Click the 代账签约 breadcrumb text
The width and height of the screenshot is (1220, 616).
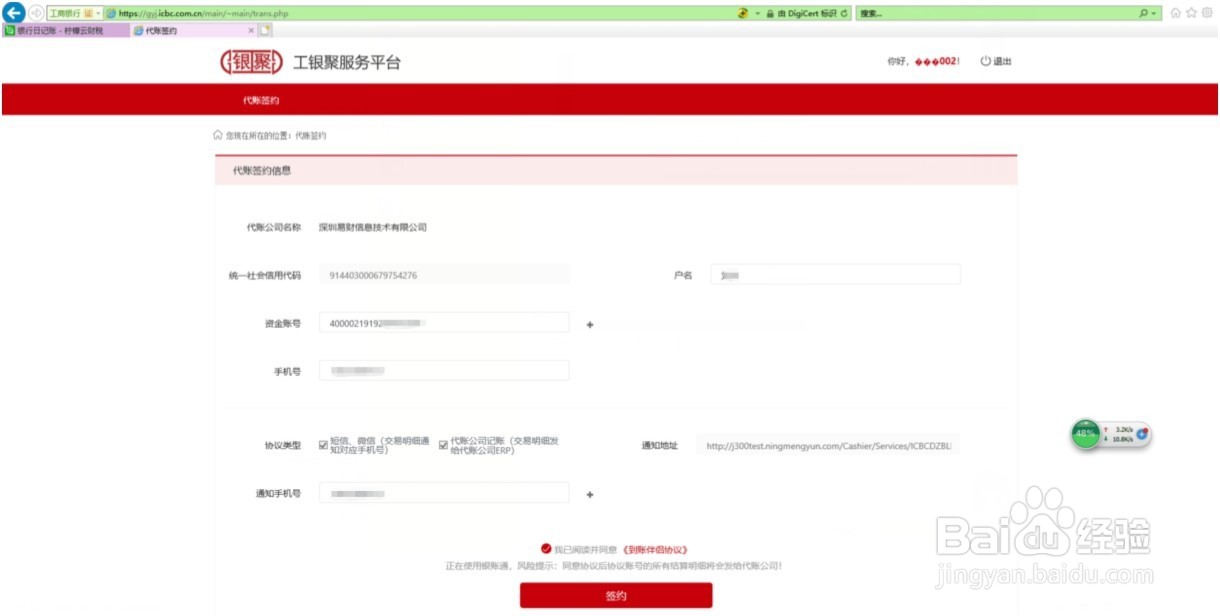click(x=311, y=135)
